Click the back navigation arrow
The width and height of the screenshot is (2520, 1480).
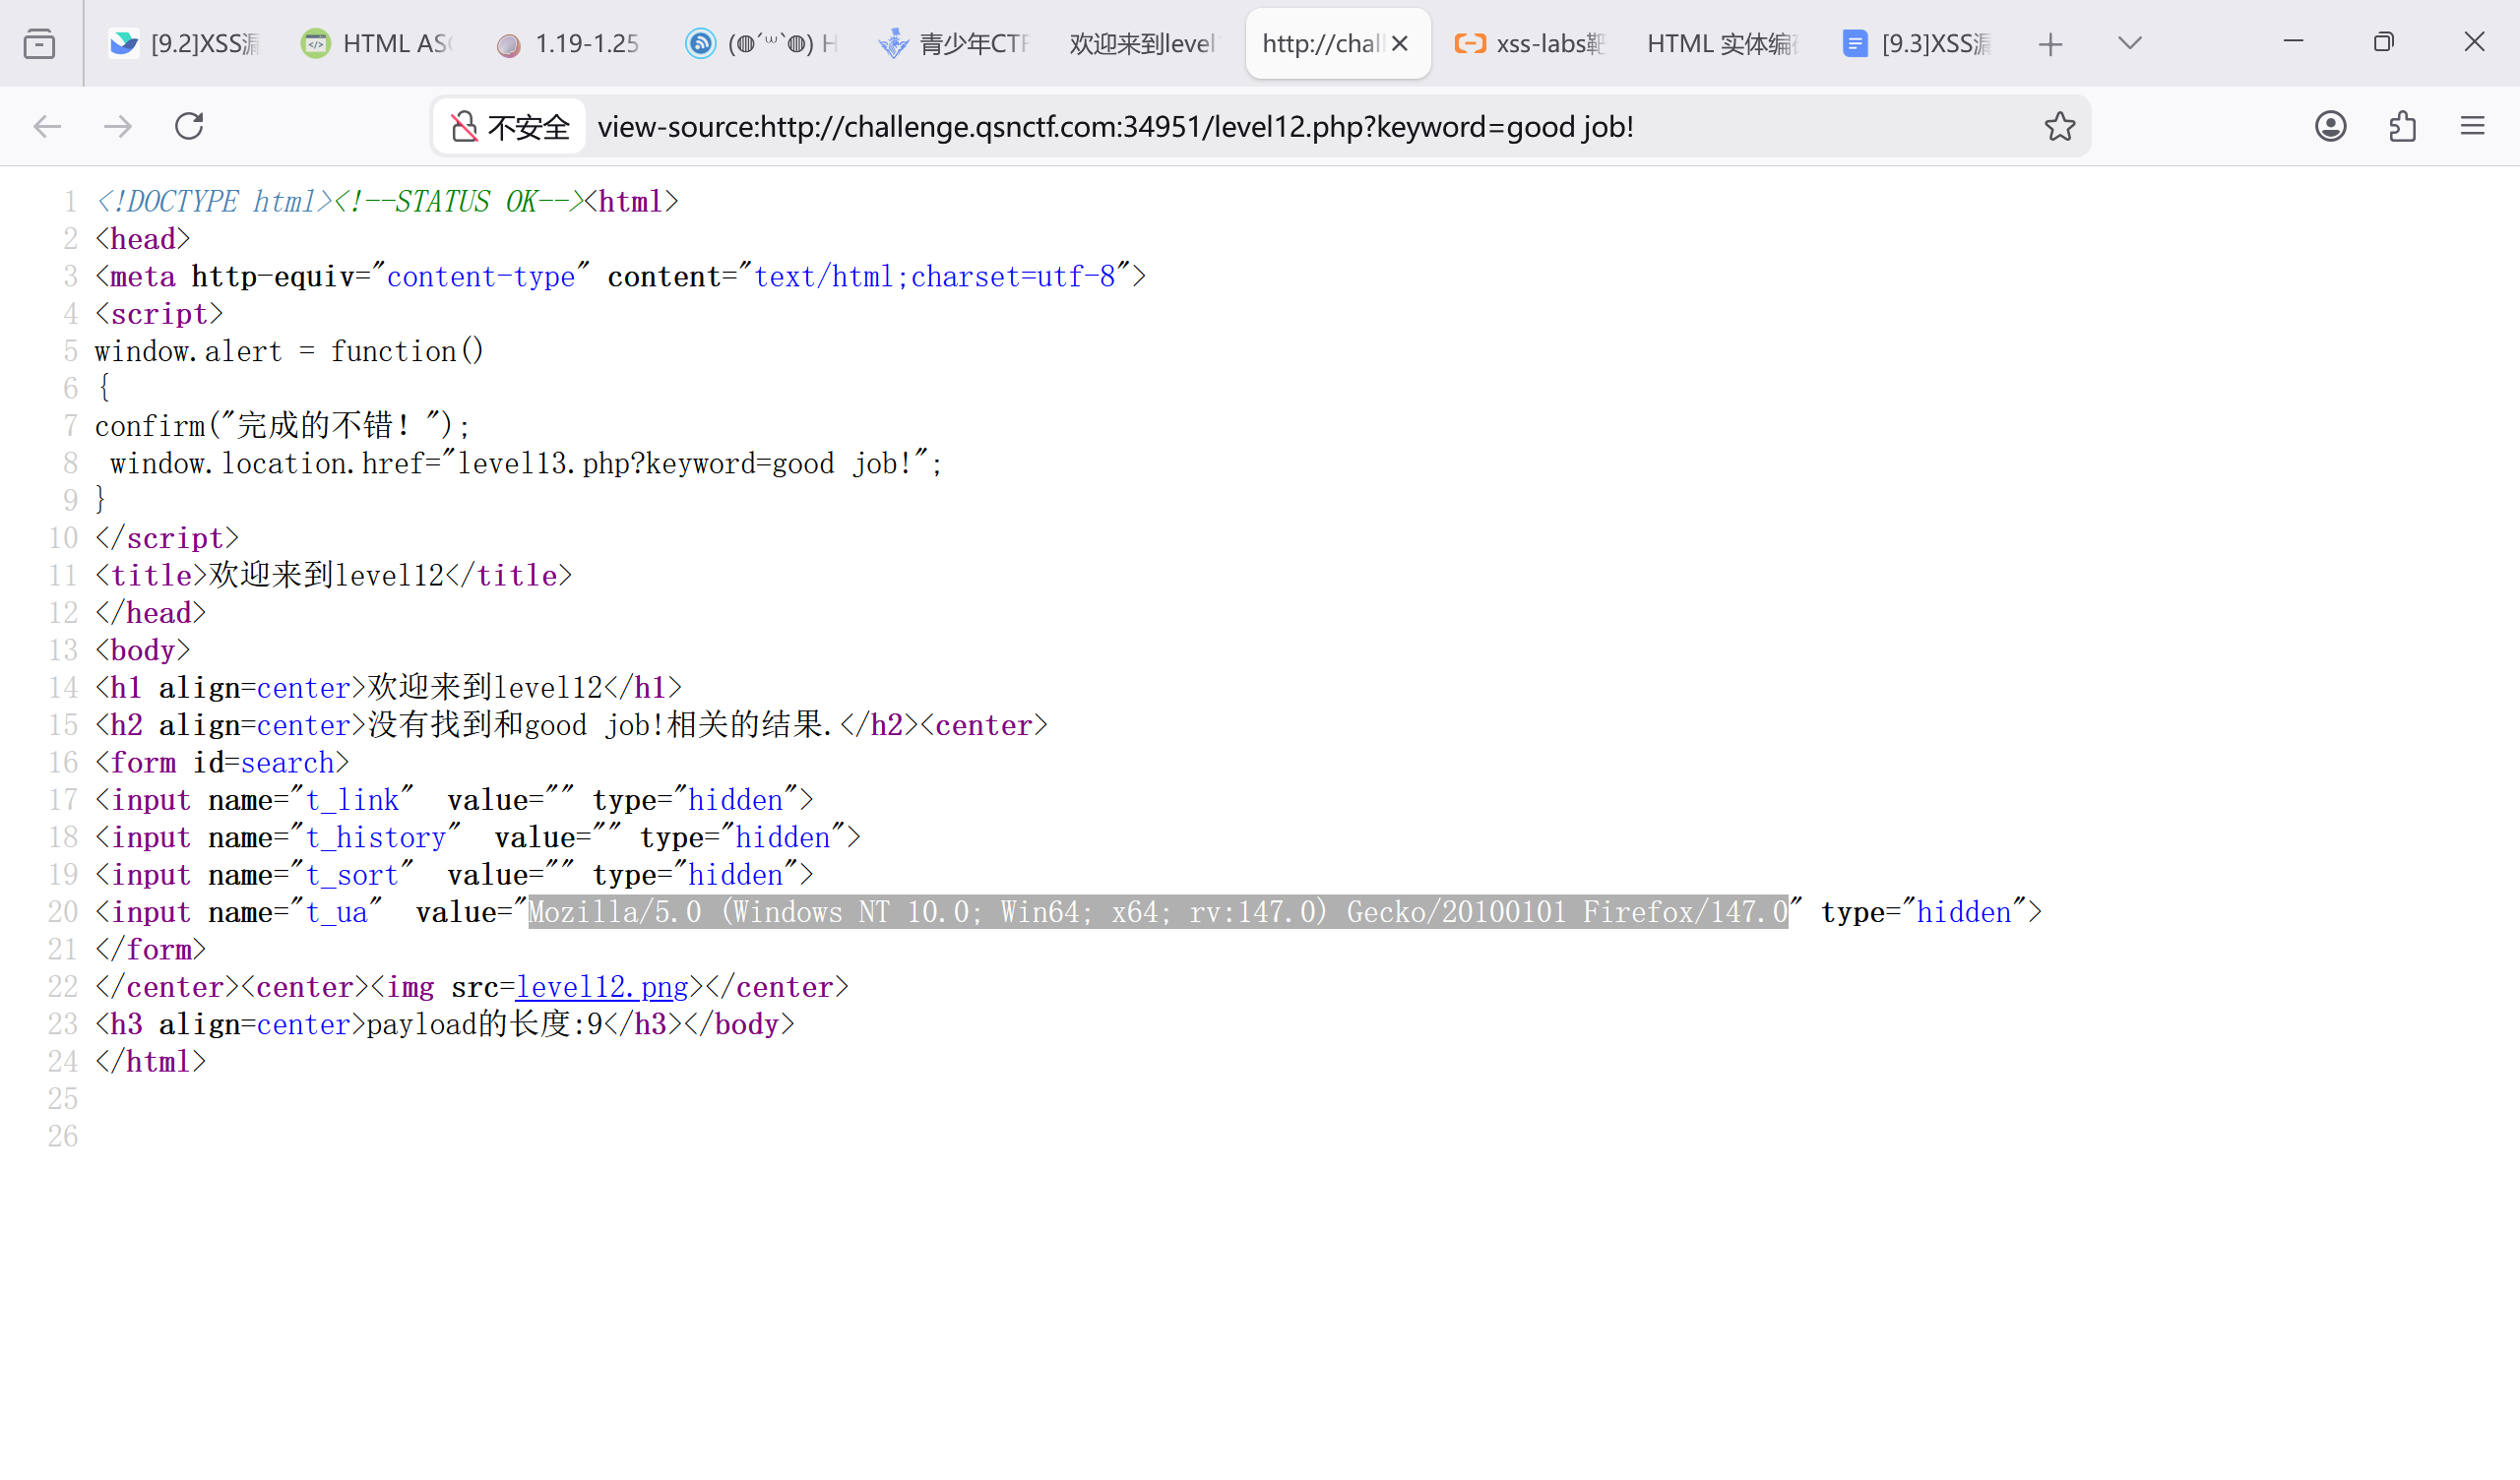coord(47,126)
